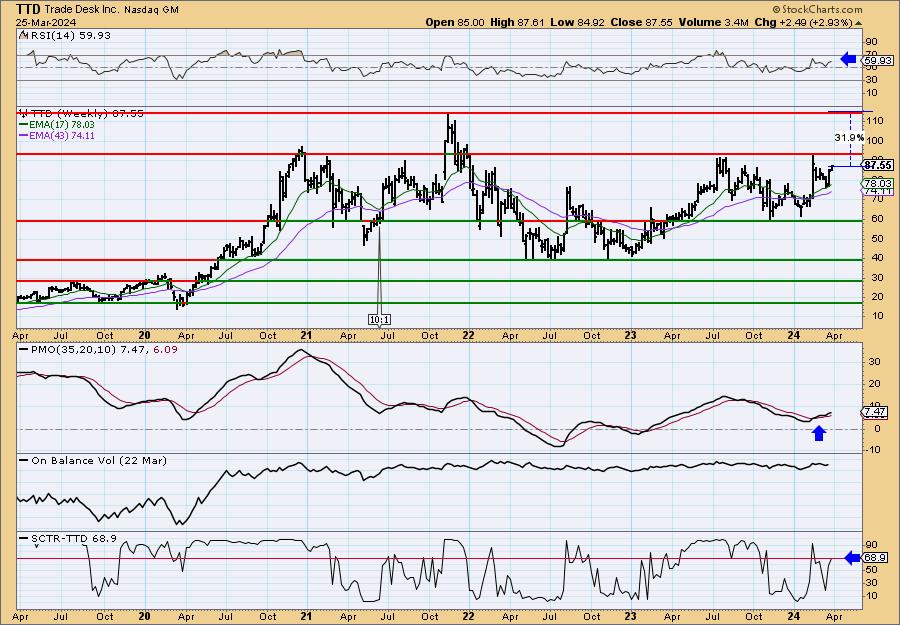900x625 pixels.
Task: Click the Close 87.55 value in the header
Action: [x=641, y=22]
